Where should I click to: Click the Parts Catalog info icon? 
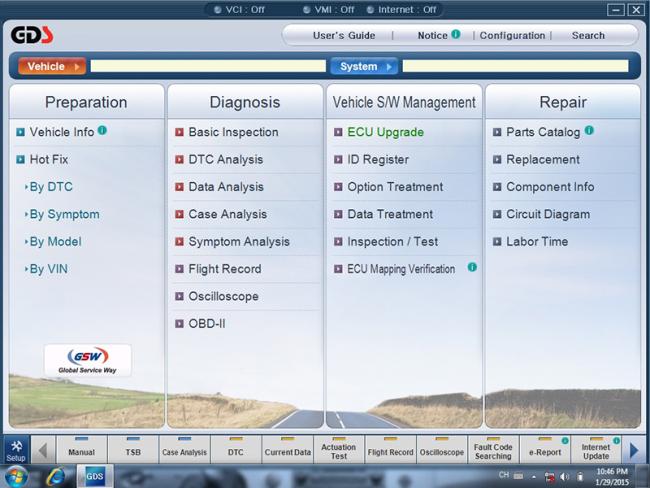589,131
